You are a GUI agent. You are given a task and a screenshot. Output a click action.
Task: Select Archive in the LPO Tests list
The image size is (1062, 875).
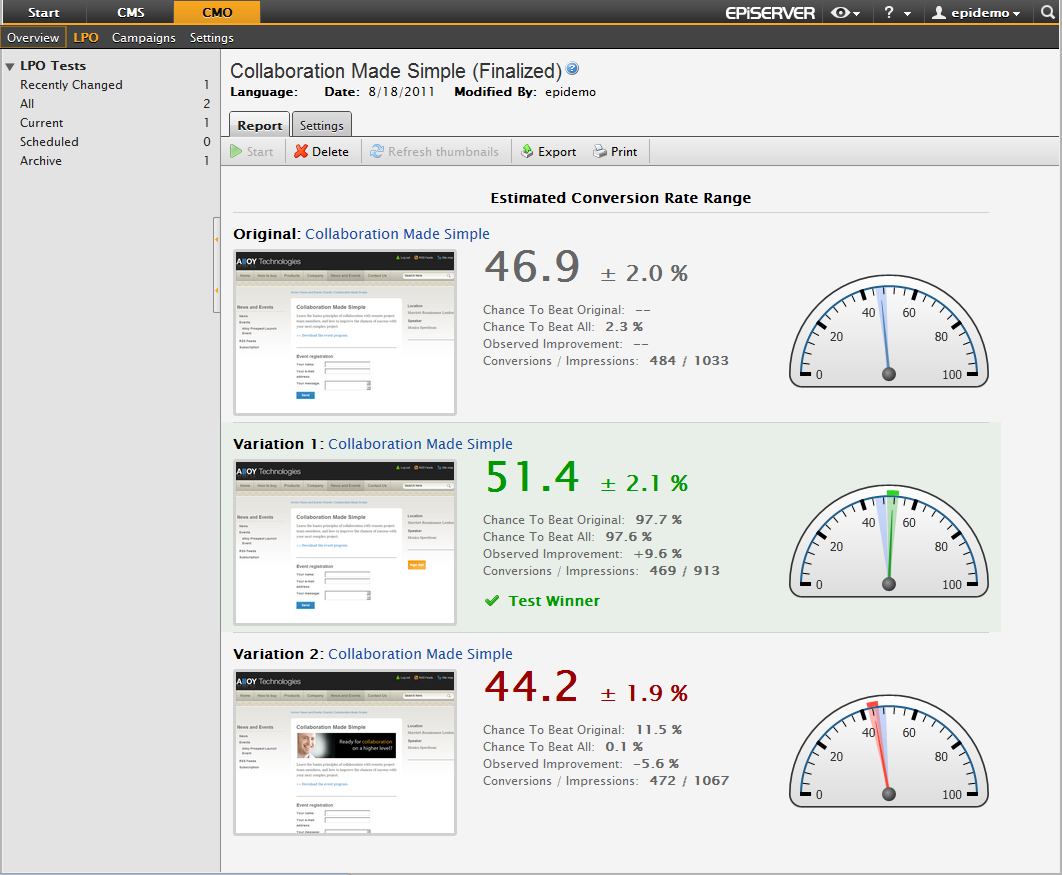point(41,161)
